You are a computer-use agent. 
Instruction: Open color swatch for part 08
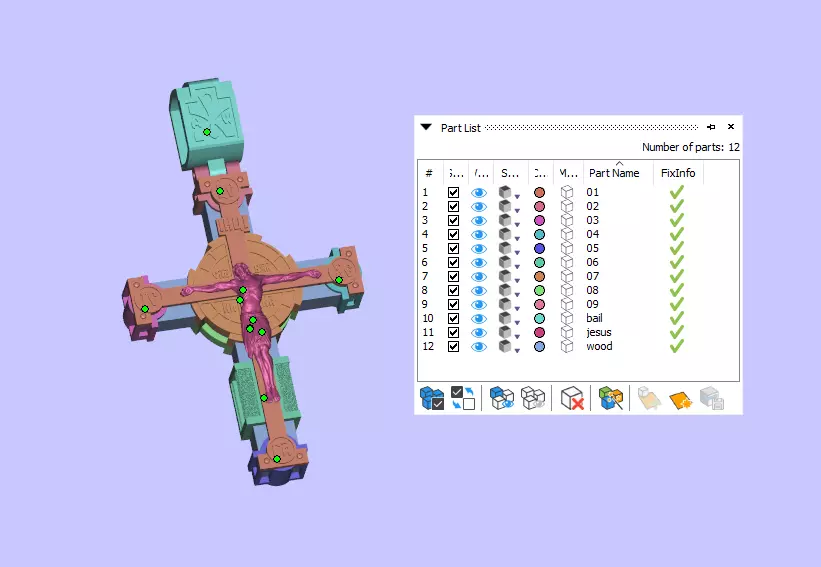coord(539,291)
